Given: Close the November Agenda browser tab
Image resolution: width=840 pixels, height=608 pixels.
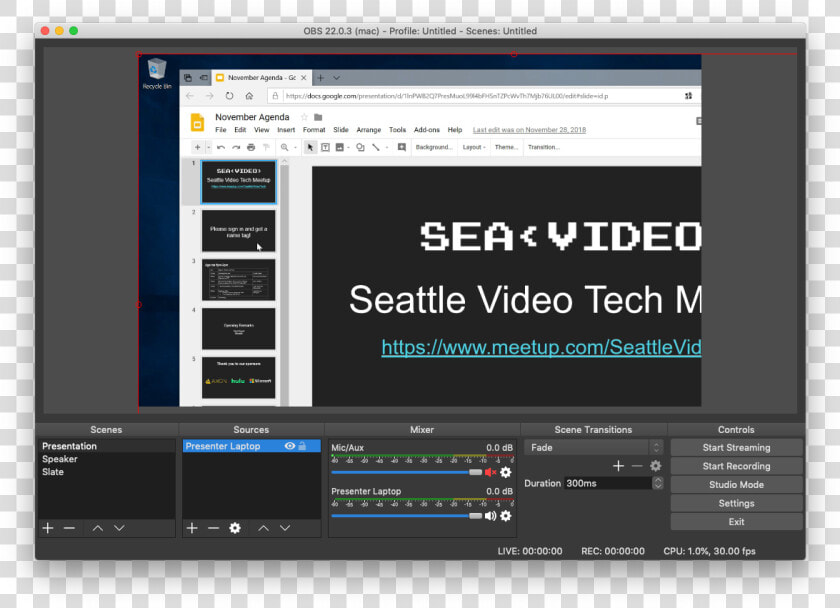Looking at the screenshot, I should click(304, 78).
